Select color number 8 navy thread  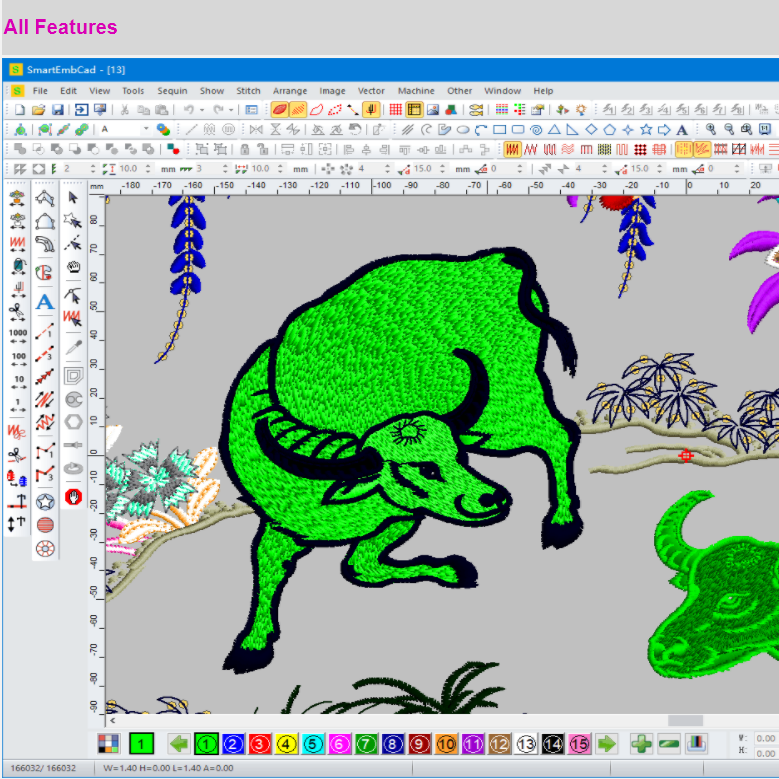pos(393,743)
